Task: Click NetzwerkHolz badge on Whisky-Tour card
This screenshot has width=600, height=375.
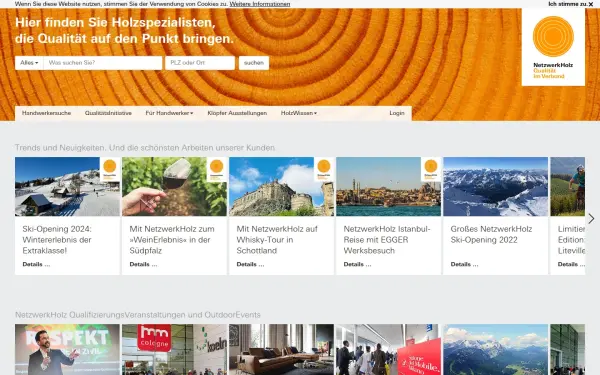Action: (x=324, y=170)
